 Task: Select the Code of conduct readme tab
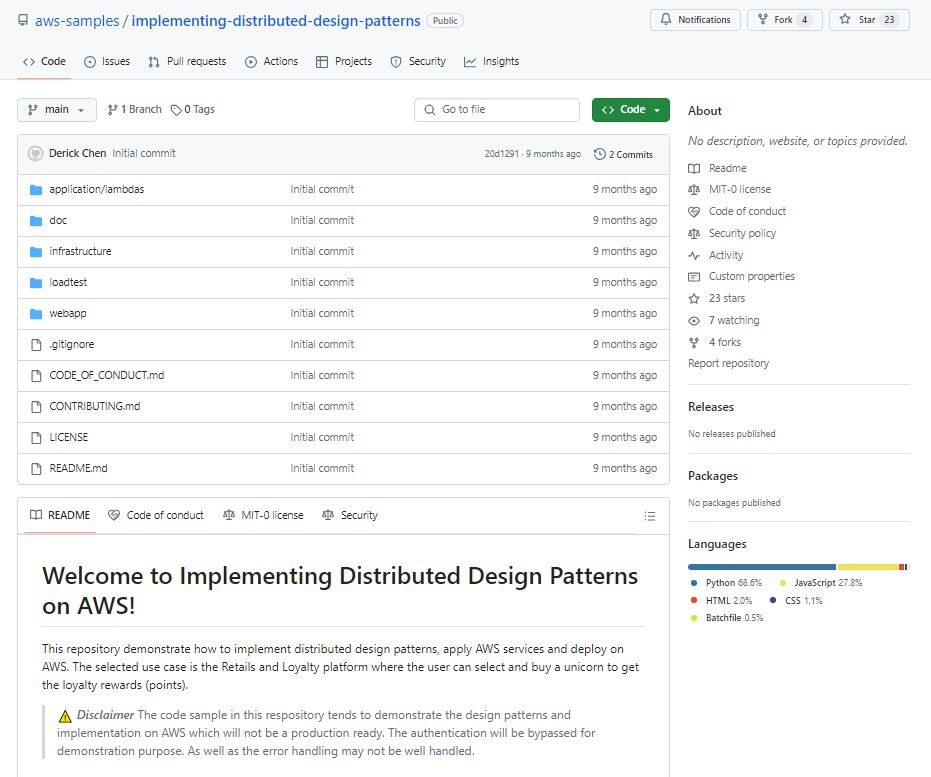coord(156,515)
